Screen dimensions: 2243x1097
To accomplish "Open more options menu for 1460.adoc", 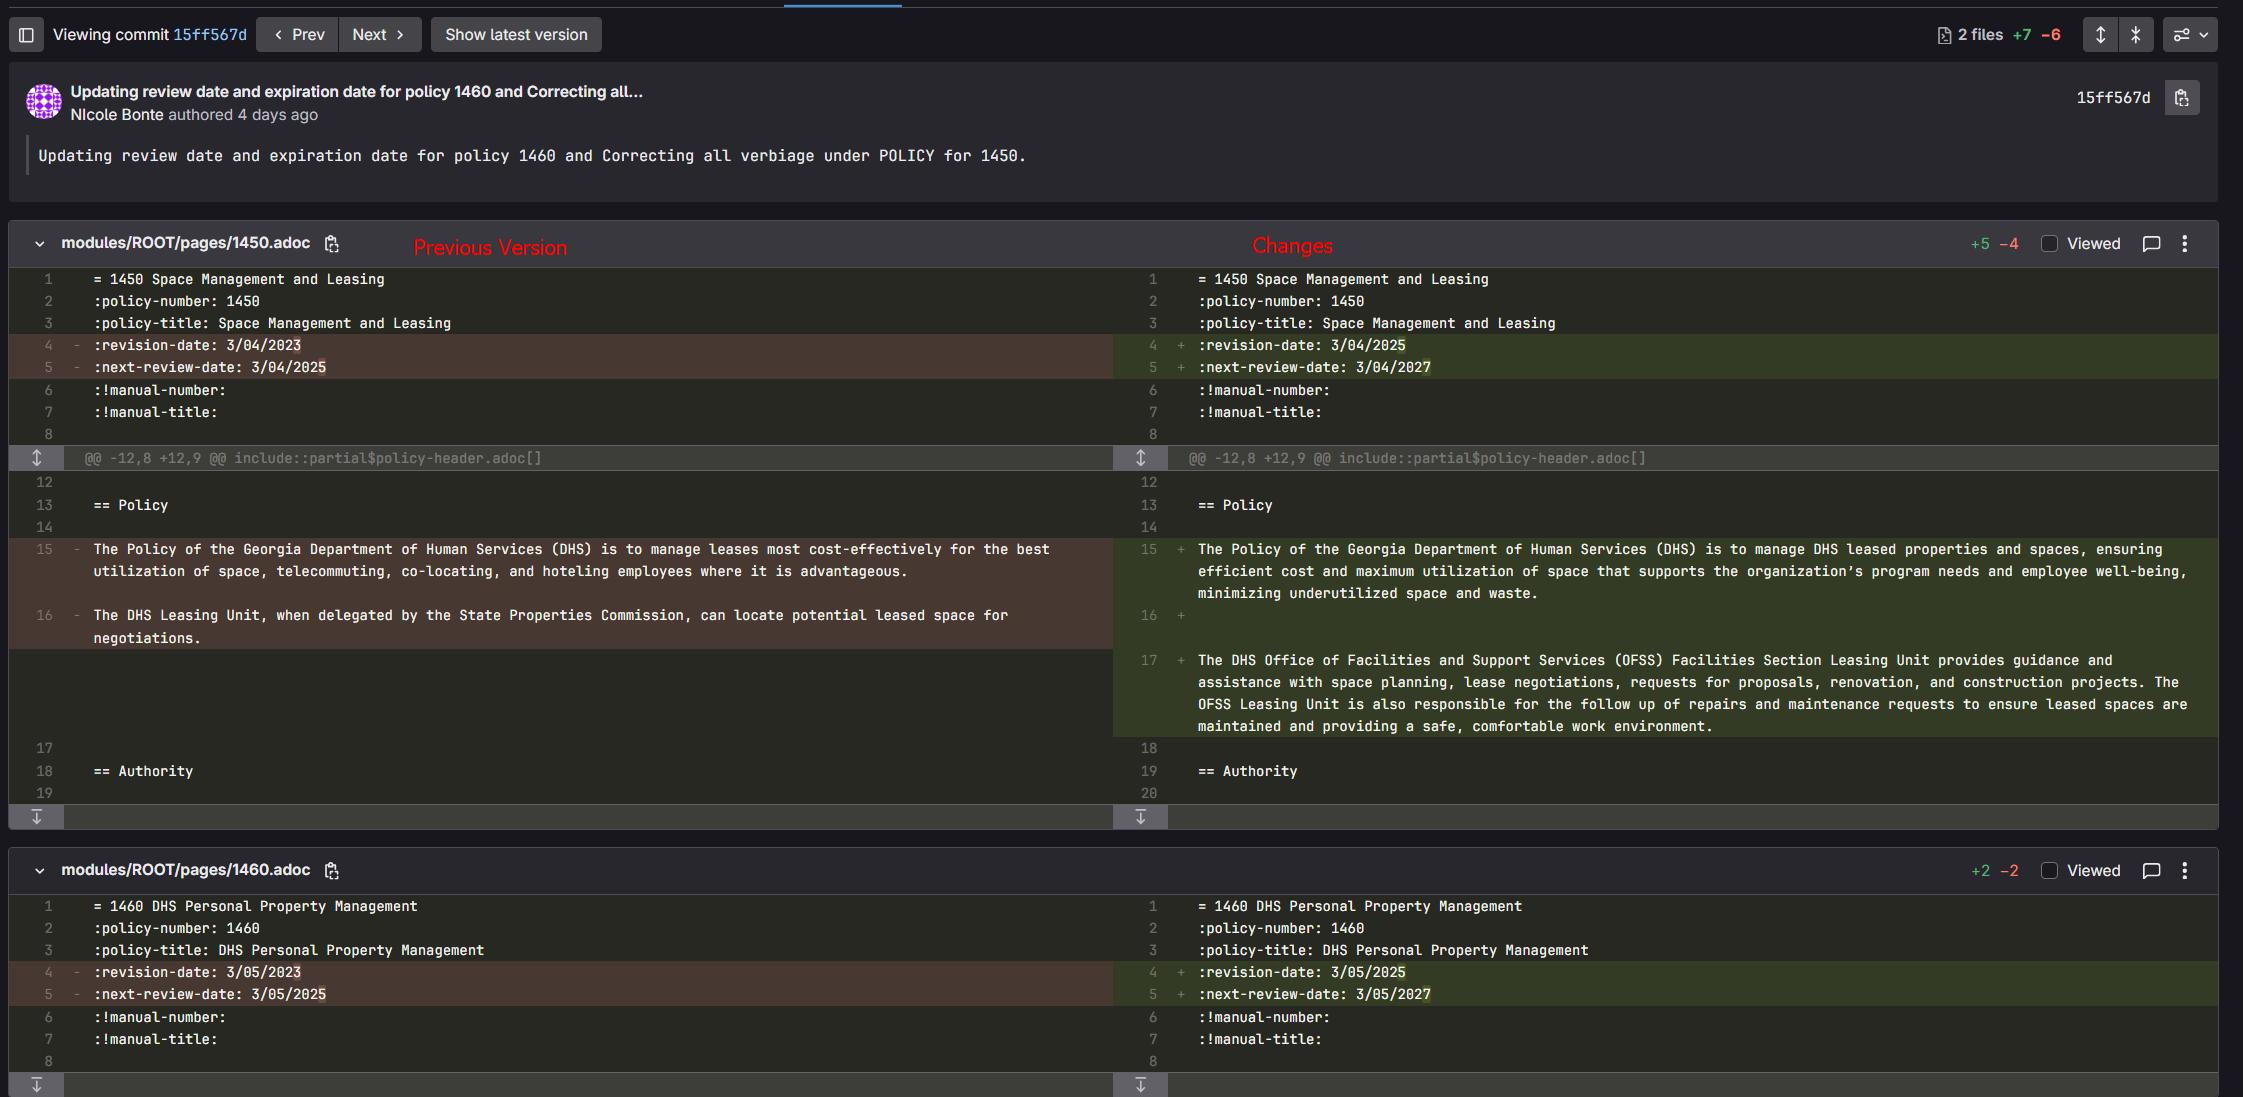I will (x=2184, y=871).
